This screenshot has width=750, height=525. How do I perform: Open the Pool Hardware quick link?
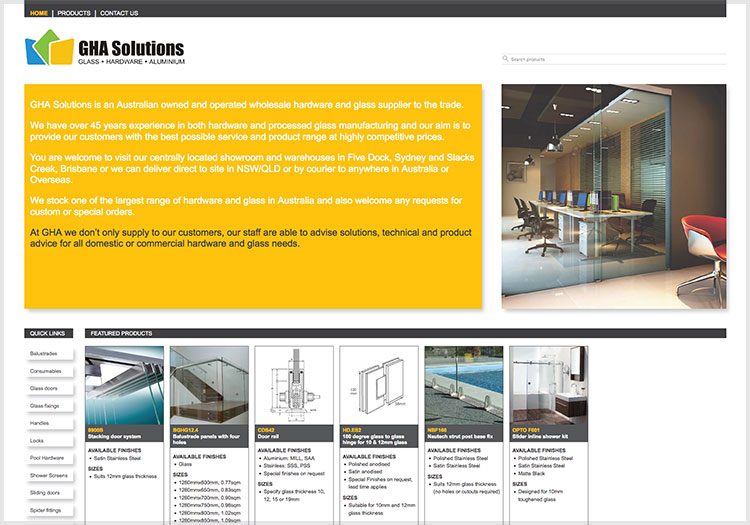pyautogui.click(x=49, y=458)
